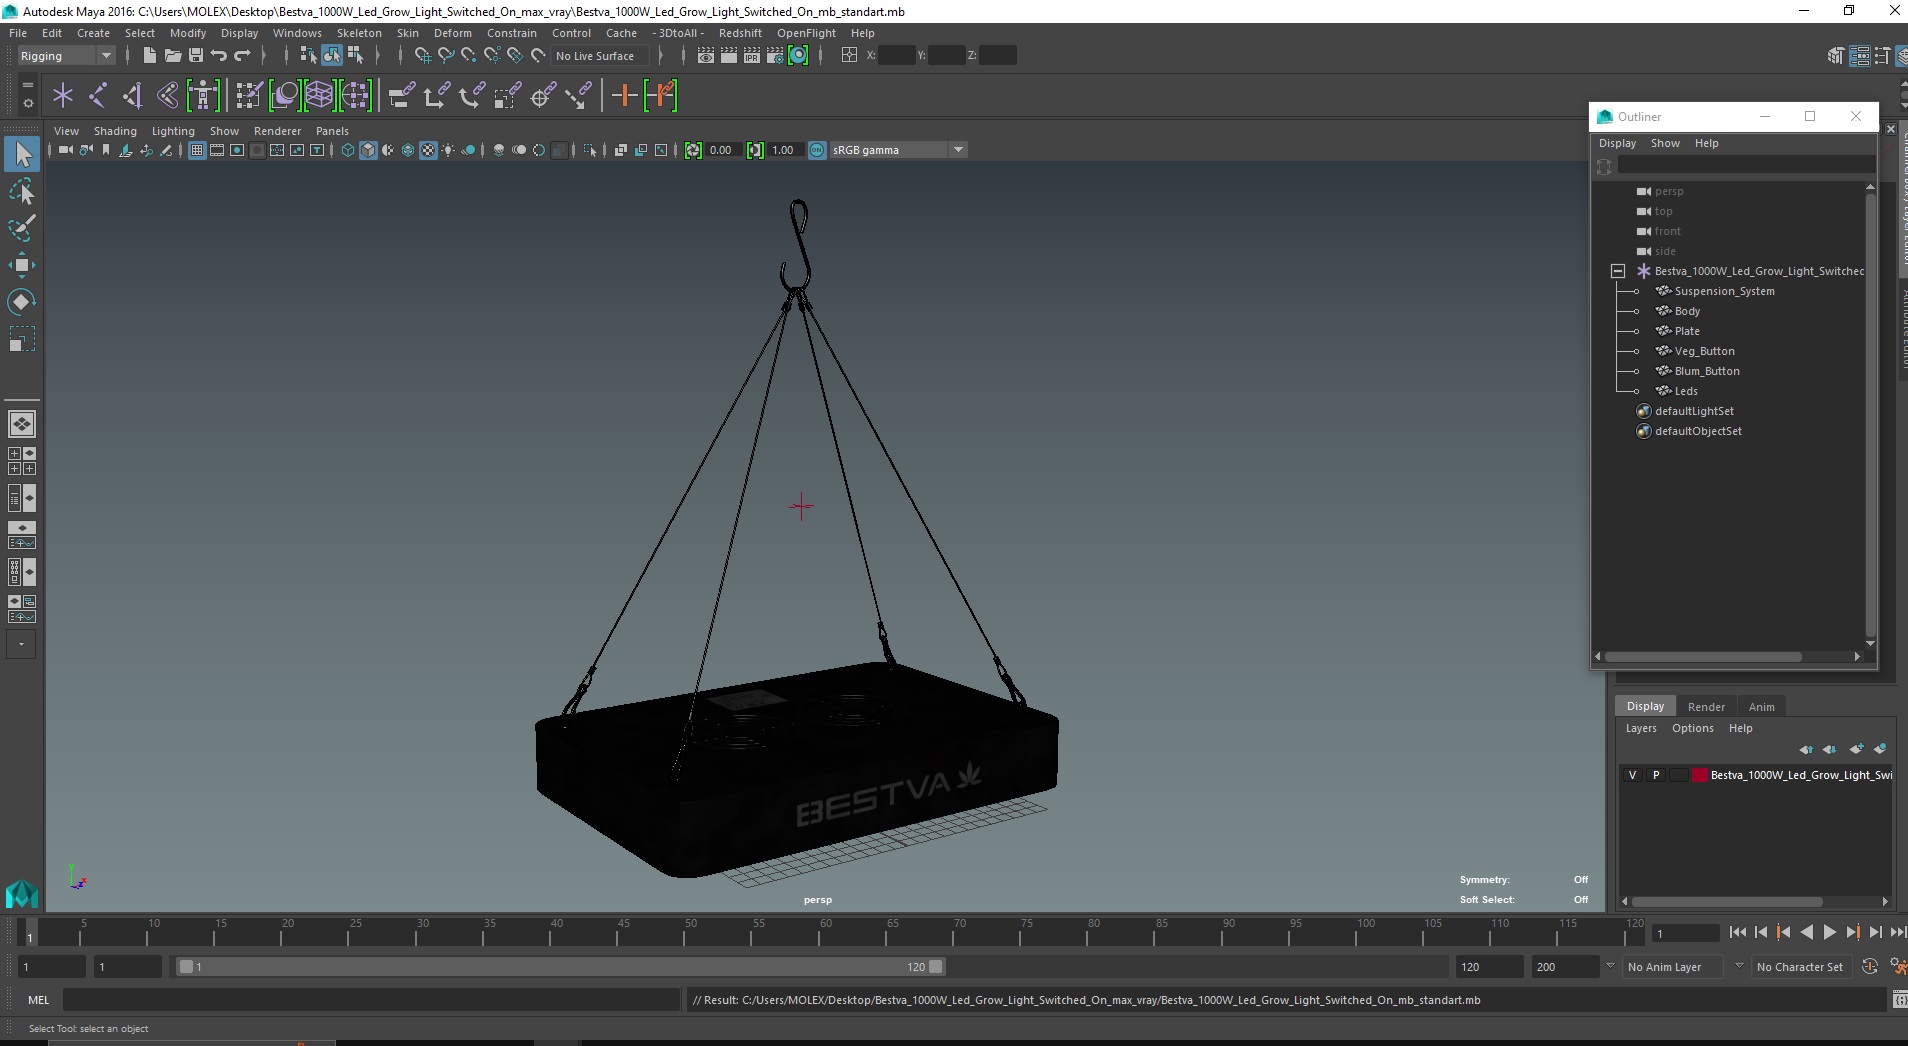Create new empty display layer
This screenshot has height=1046, width=1908.
(1857, 749)
